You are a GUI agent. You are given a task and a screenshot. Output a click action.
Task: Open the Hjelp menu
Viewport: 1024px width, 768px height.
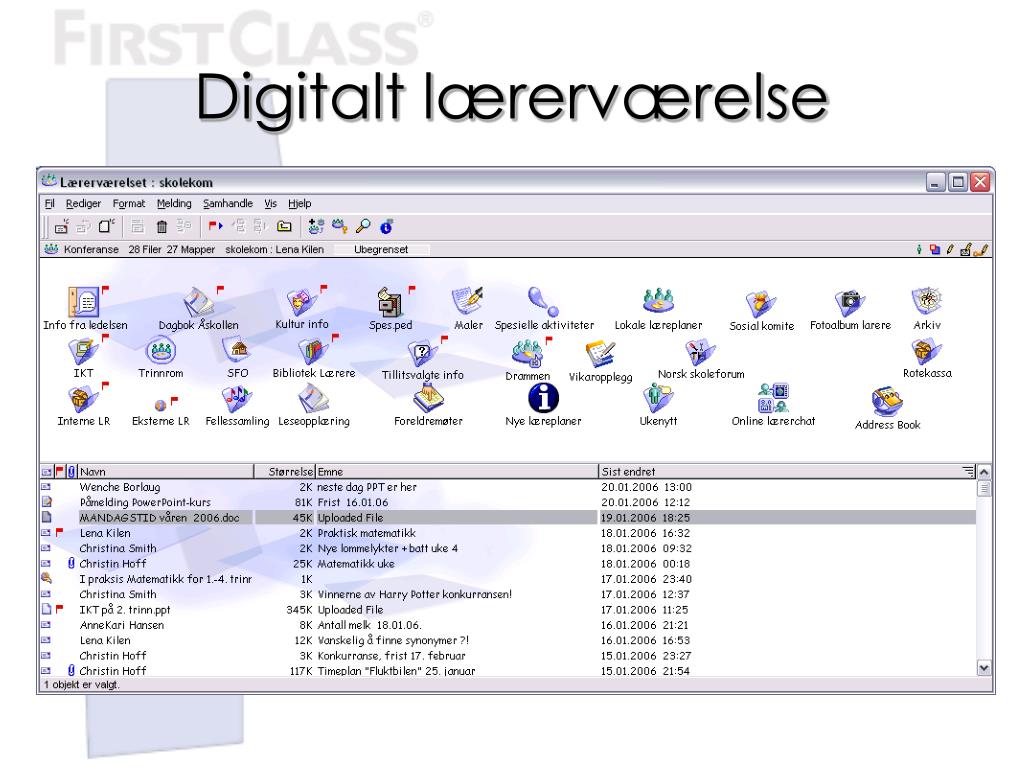click(x=300, y=203)
